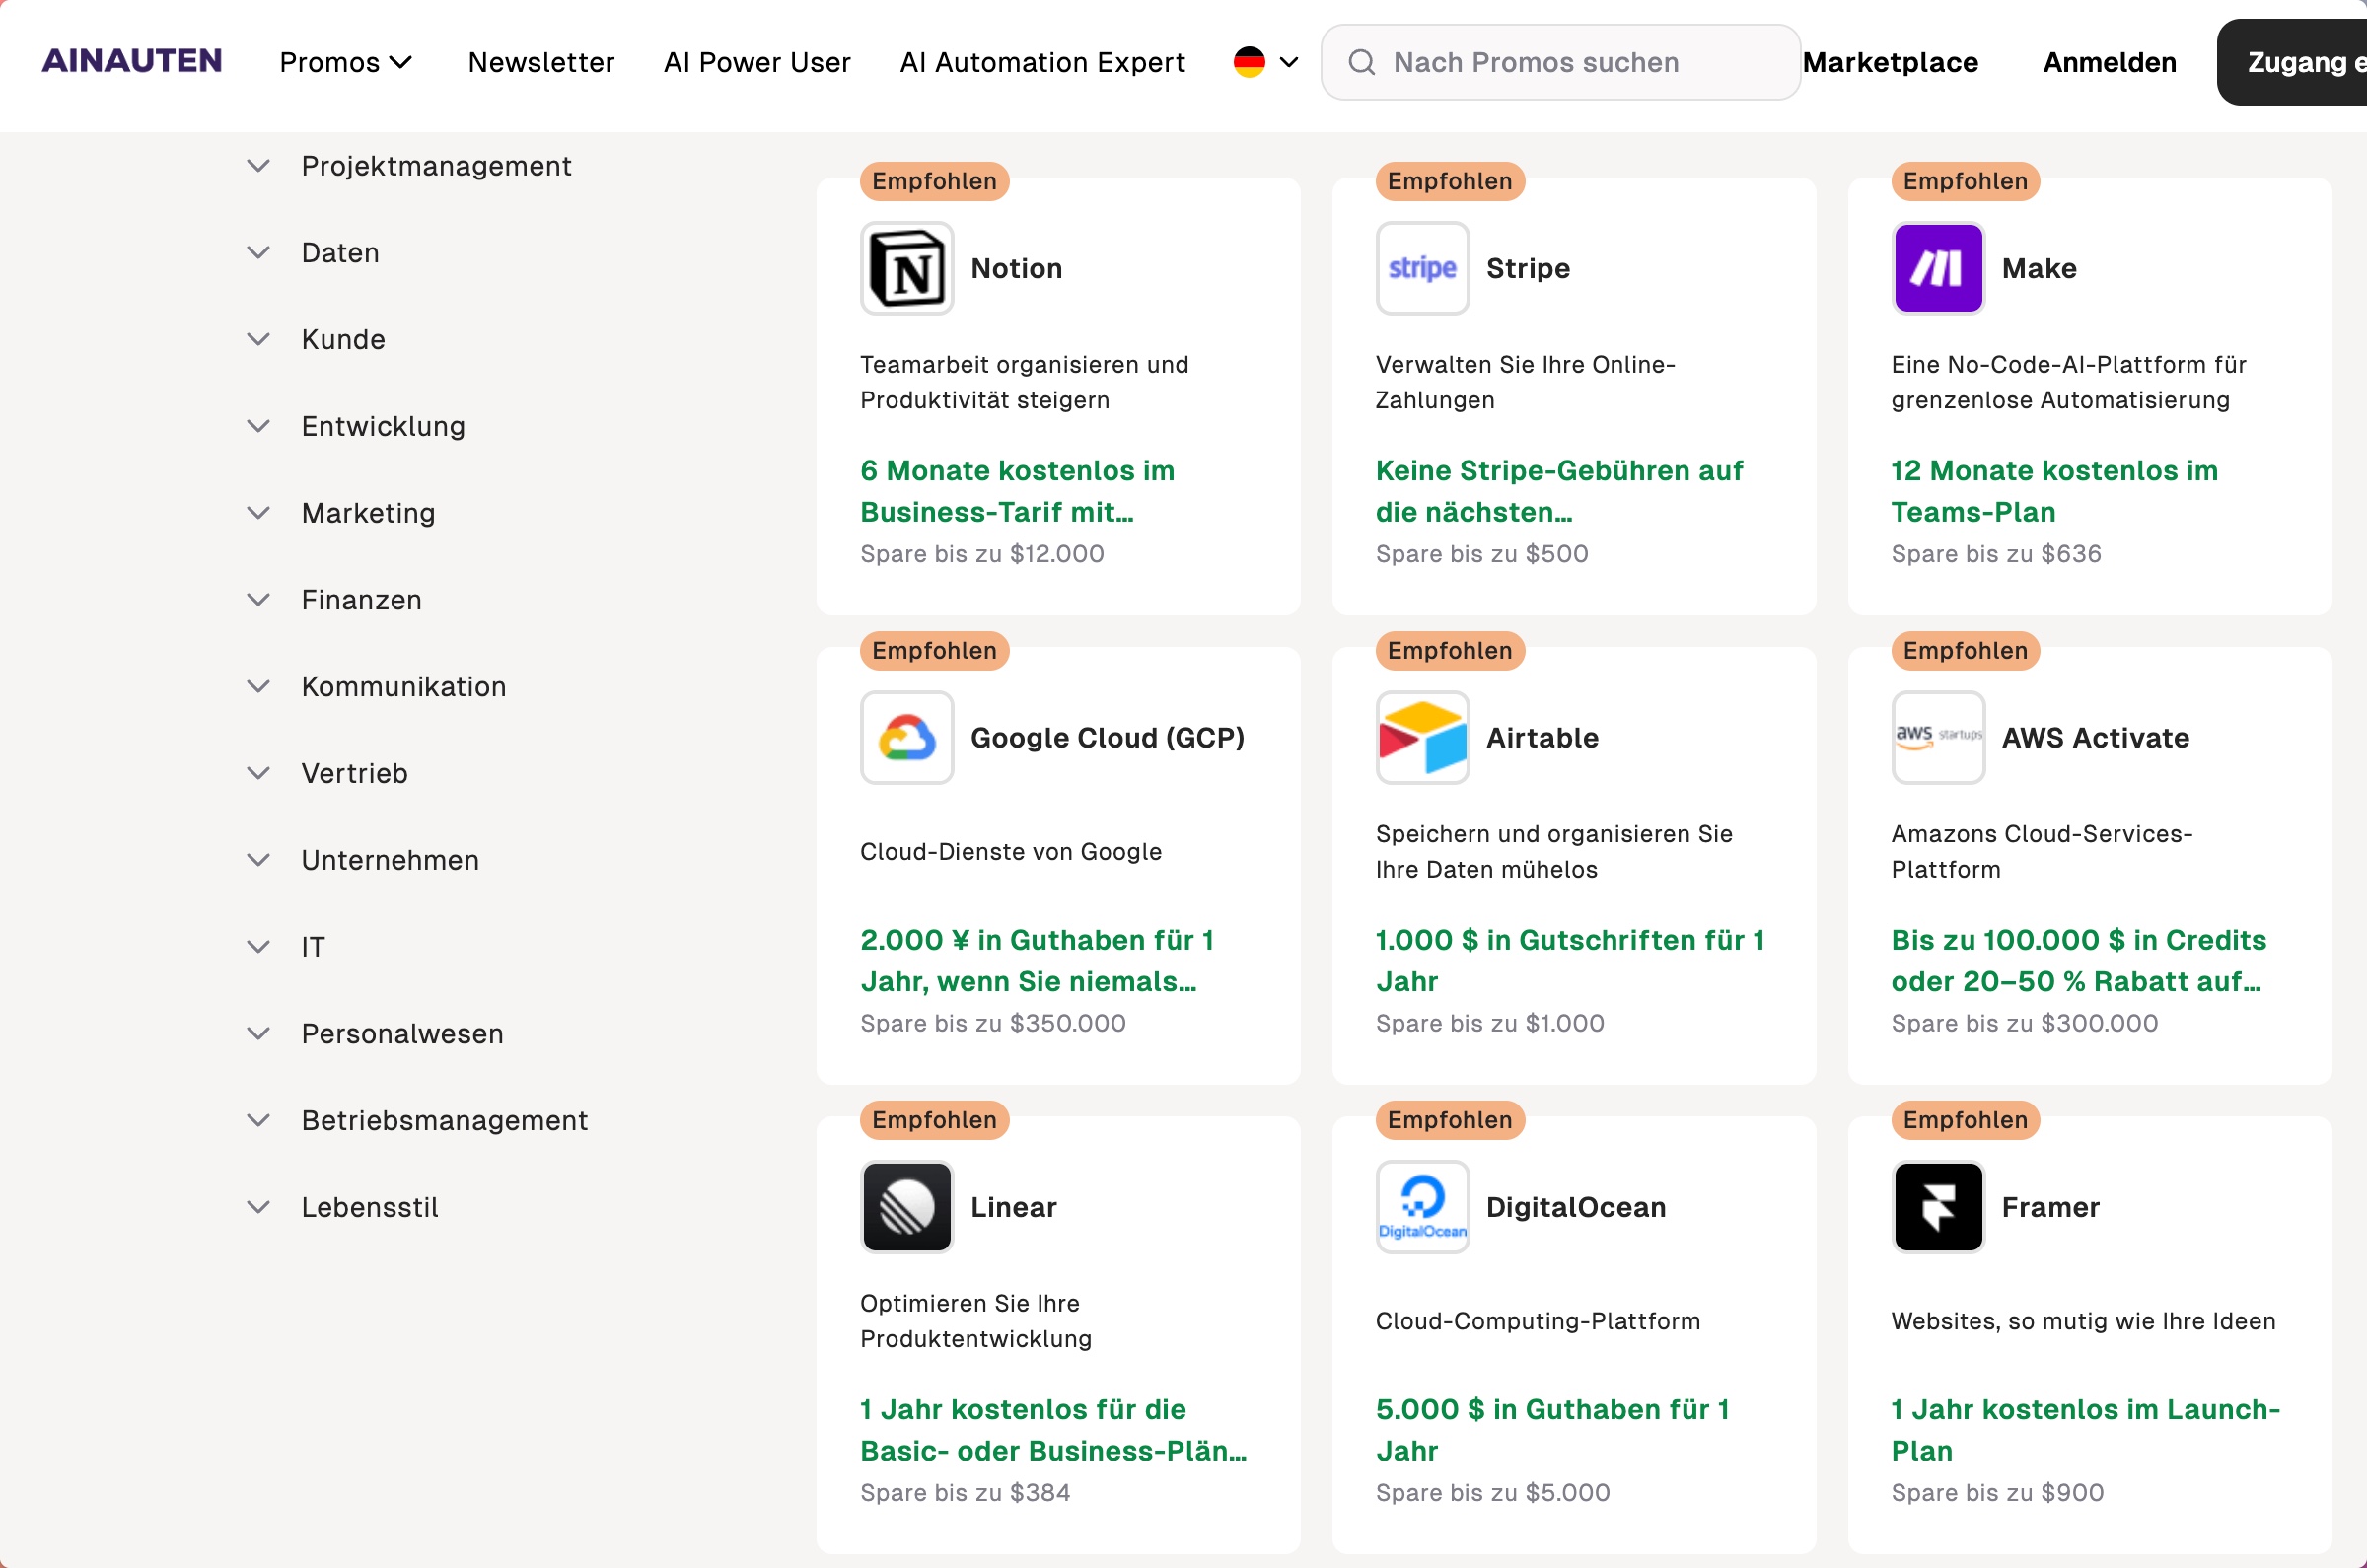Click Anmelden to log in

click(x=2109, y=62)
